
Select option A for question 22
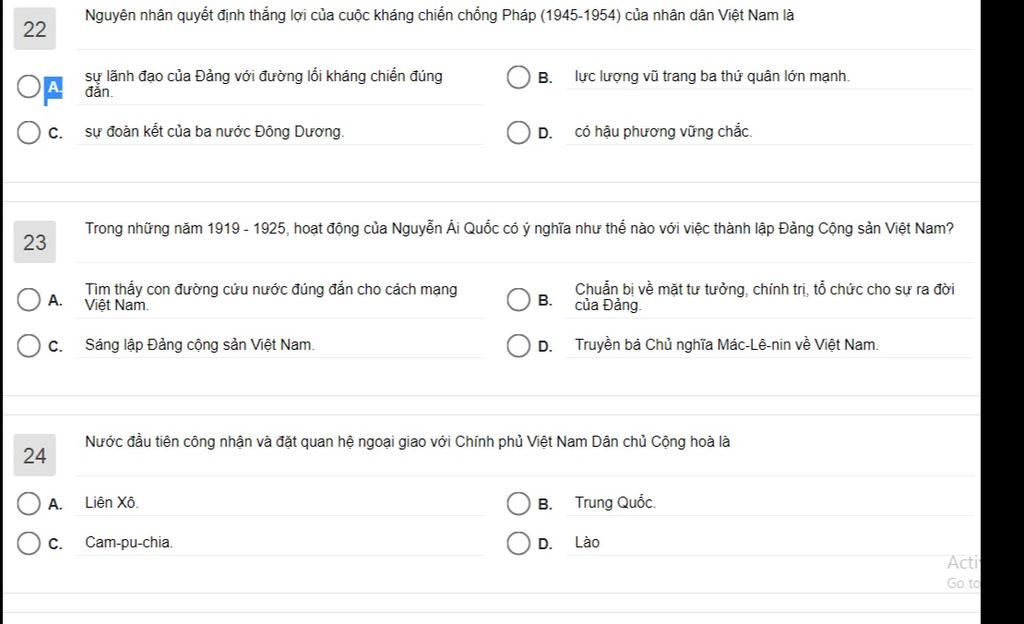click(x=29, y=86)
